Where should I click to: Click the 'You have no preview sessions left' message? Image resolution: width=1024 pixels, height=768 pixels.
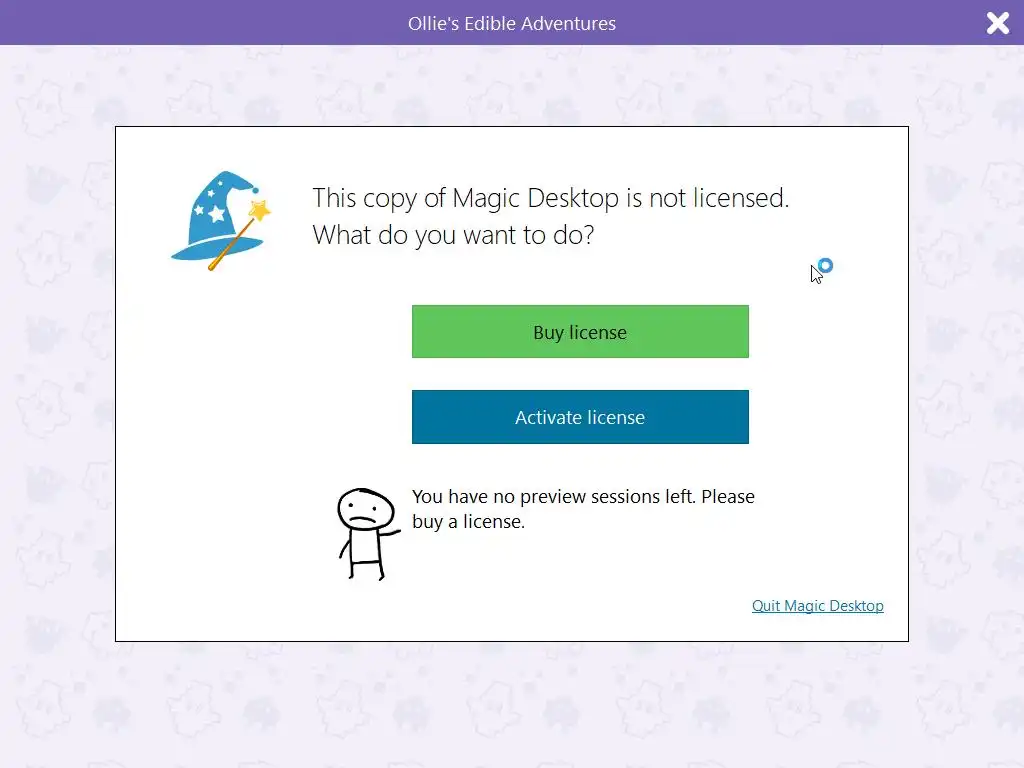coord(583,509)
